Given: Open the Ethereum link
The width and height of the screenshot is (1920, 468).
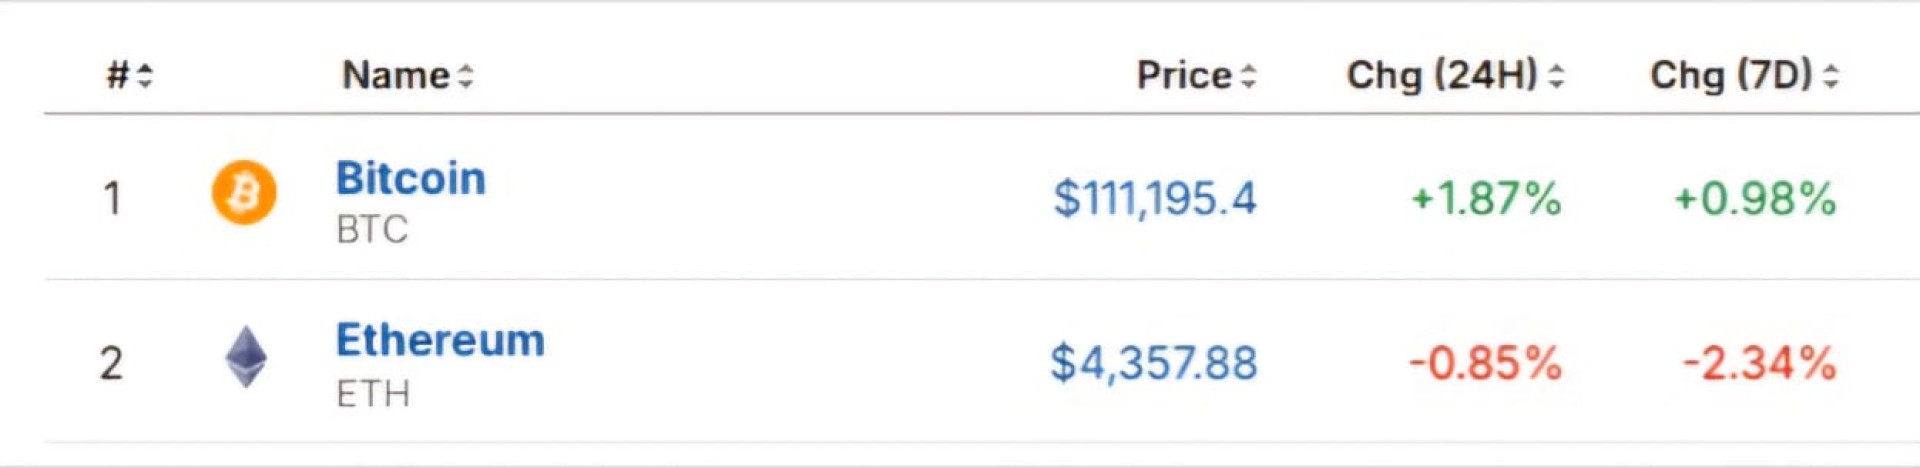Looking at the screenshot, I should point(440,340).
